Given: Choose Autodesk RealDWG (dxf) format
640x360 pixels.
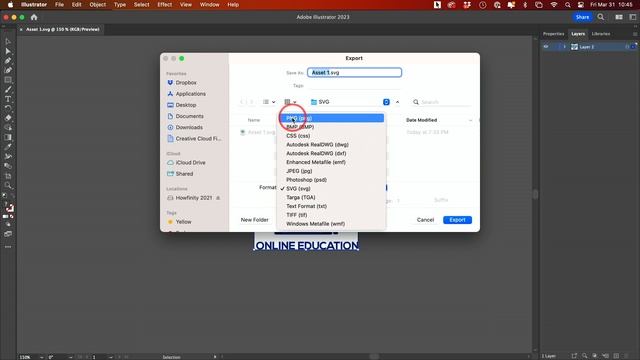Looking at the screenshot, I should coord(331,153).
